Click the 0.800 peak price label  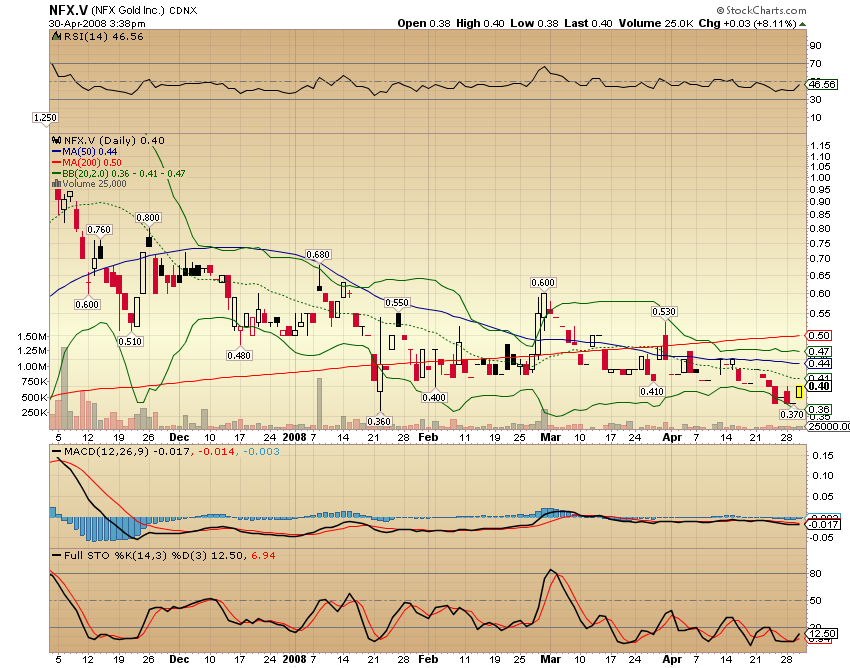pyautogui.click(x=148, y=217)
